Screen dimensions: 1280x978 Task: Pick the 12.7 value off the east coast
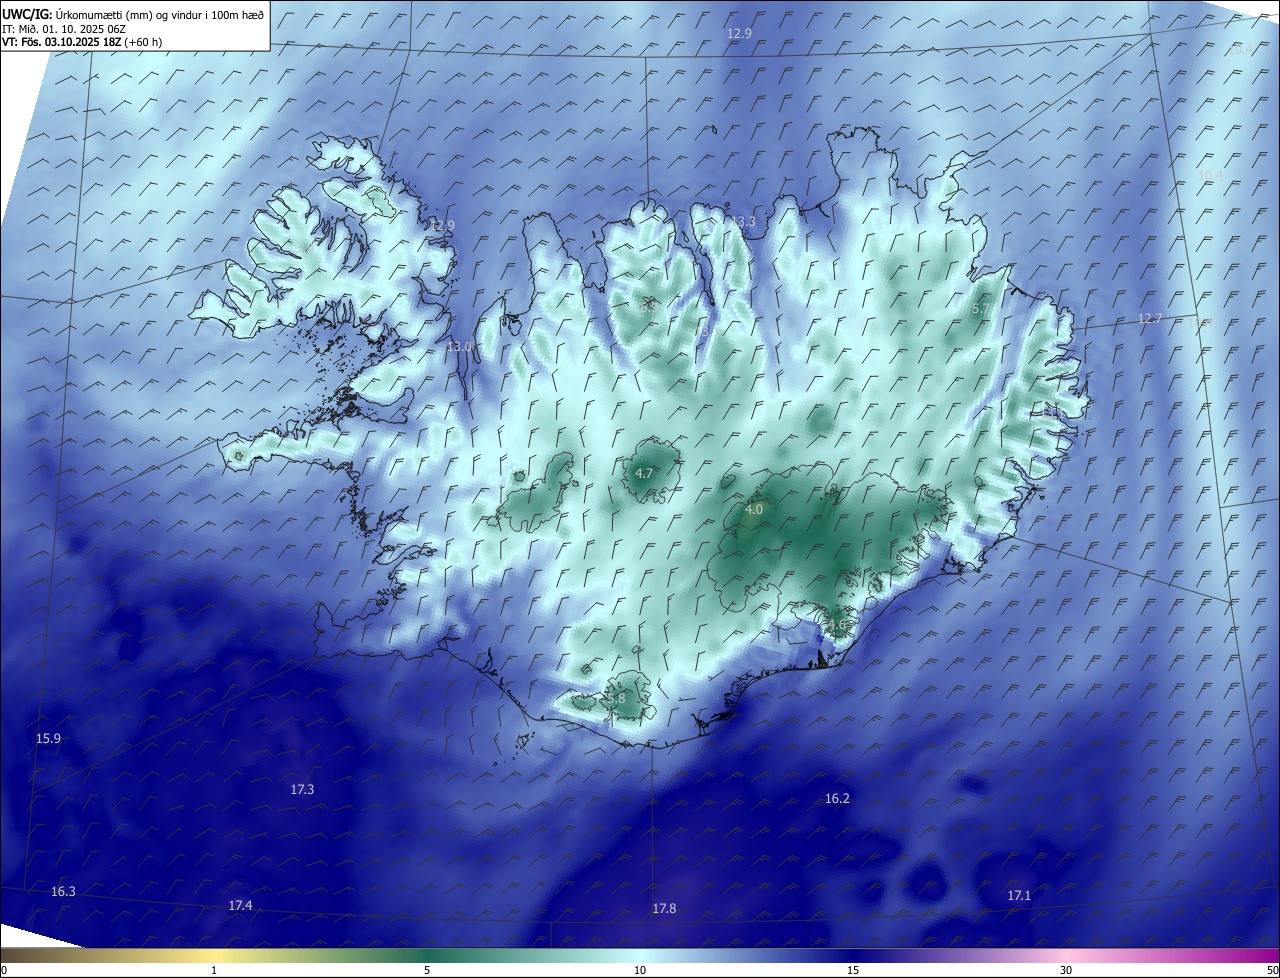point(1150,319)
